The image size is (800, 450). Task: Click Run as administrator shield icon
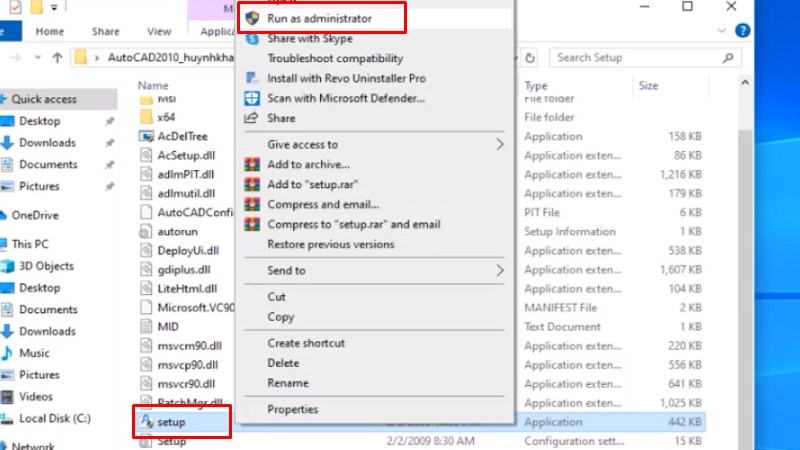click(x=251, y=18)
